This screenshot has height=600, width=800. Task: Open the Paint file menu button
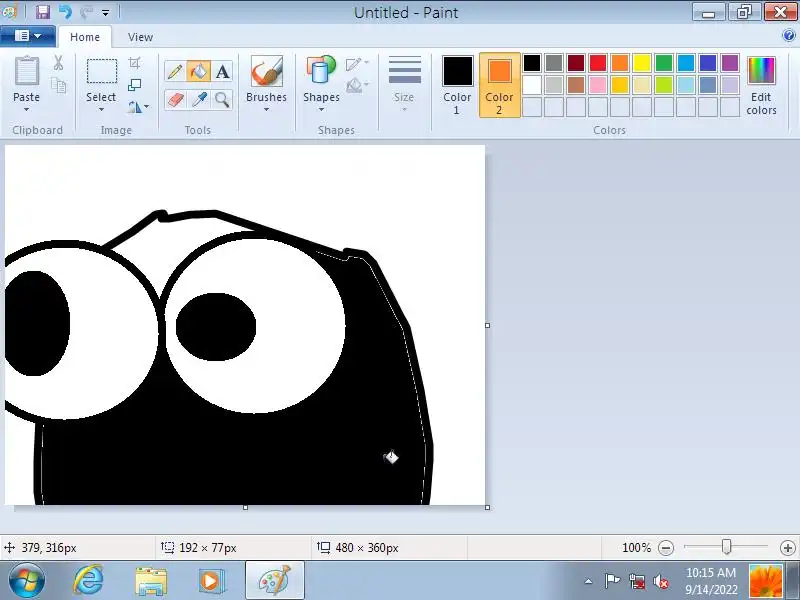coord(28,36)
